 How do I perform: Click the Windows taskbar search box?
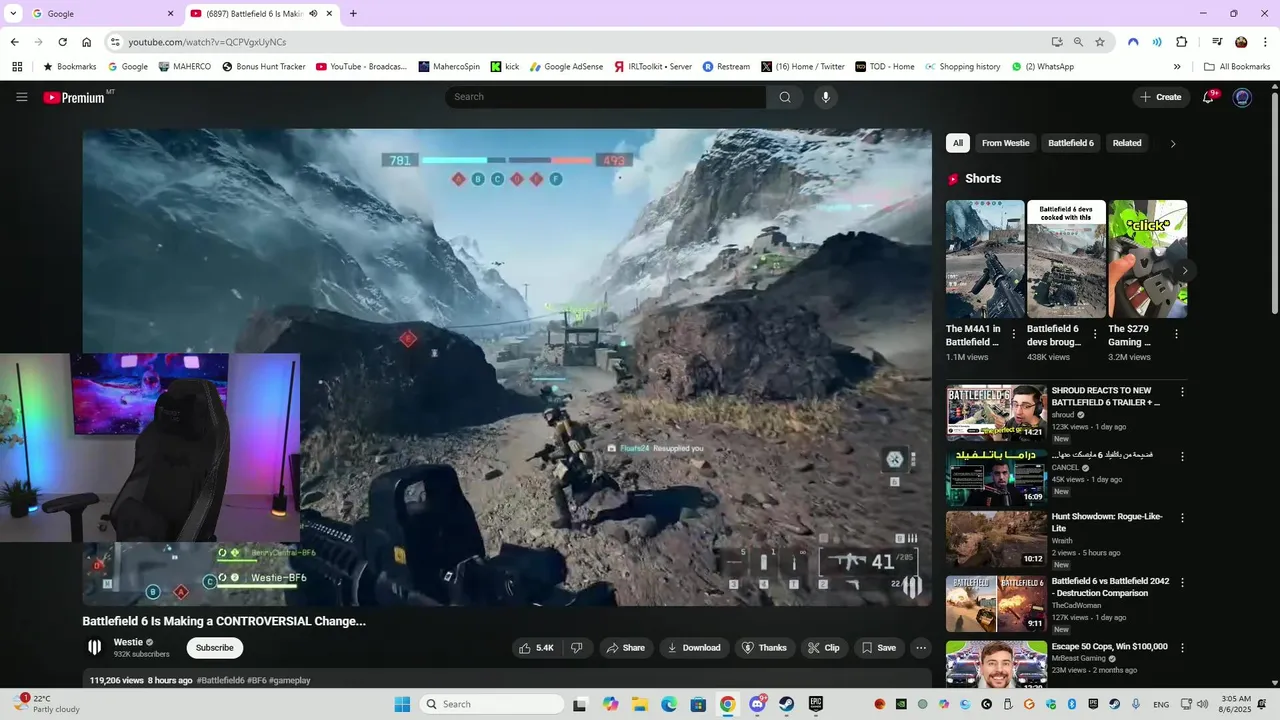(491, 704)
